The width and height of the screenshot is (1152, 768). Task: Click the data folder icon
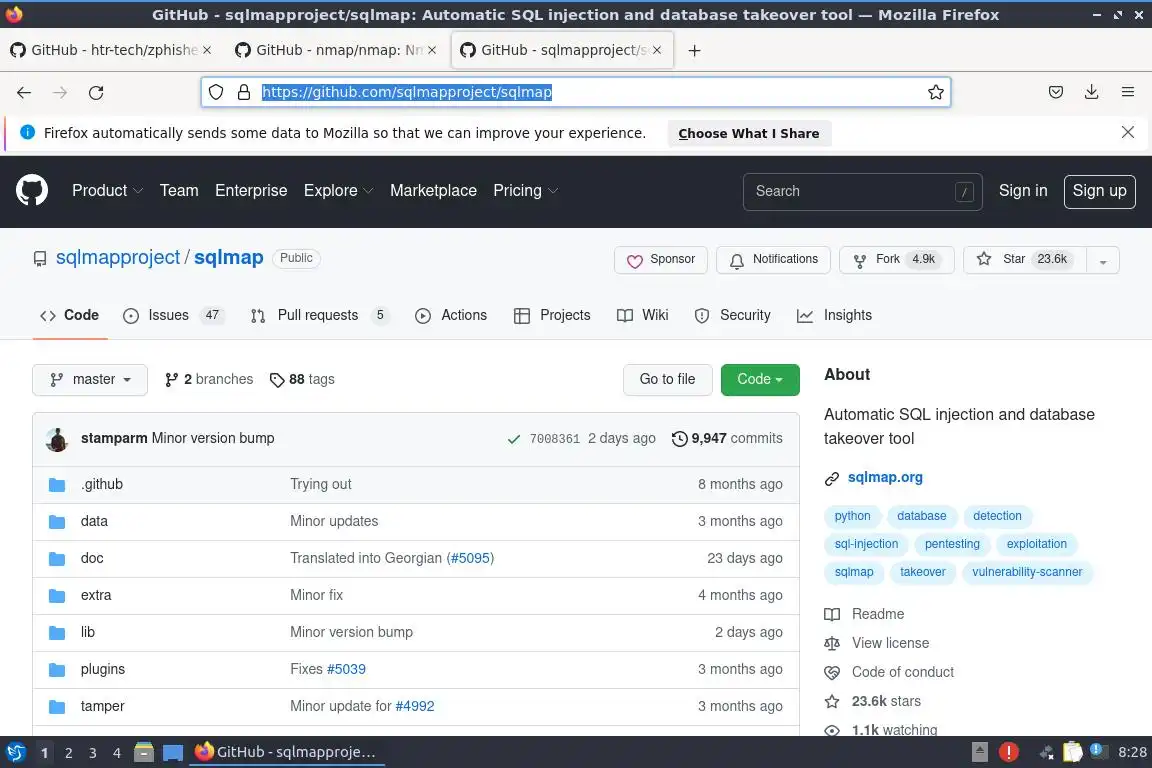57,522
